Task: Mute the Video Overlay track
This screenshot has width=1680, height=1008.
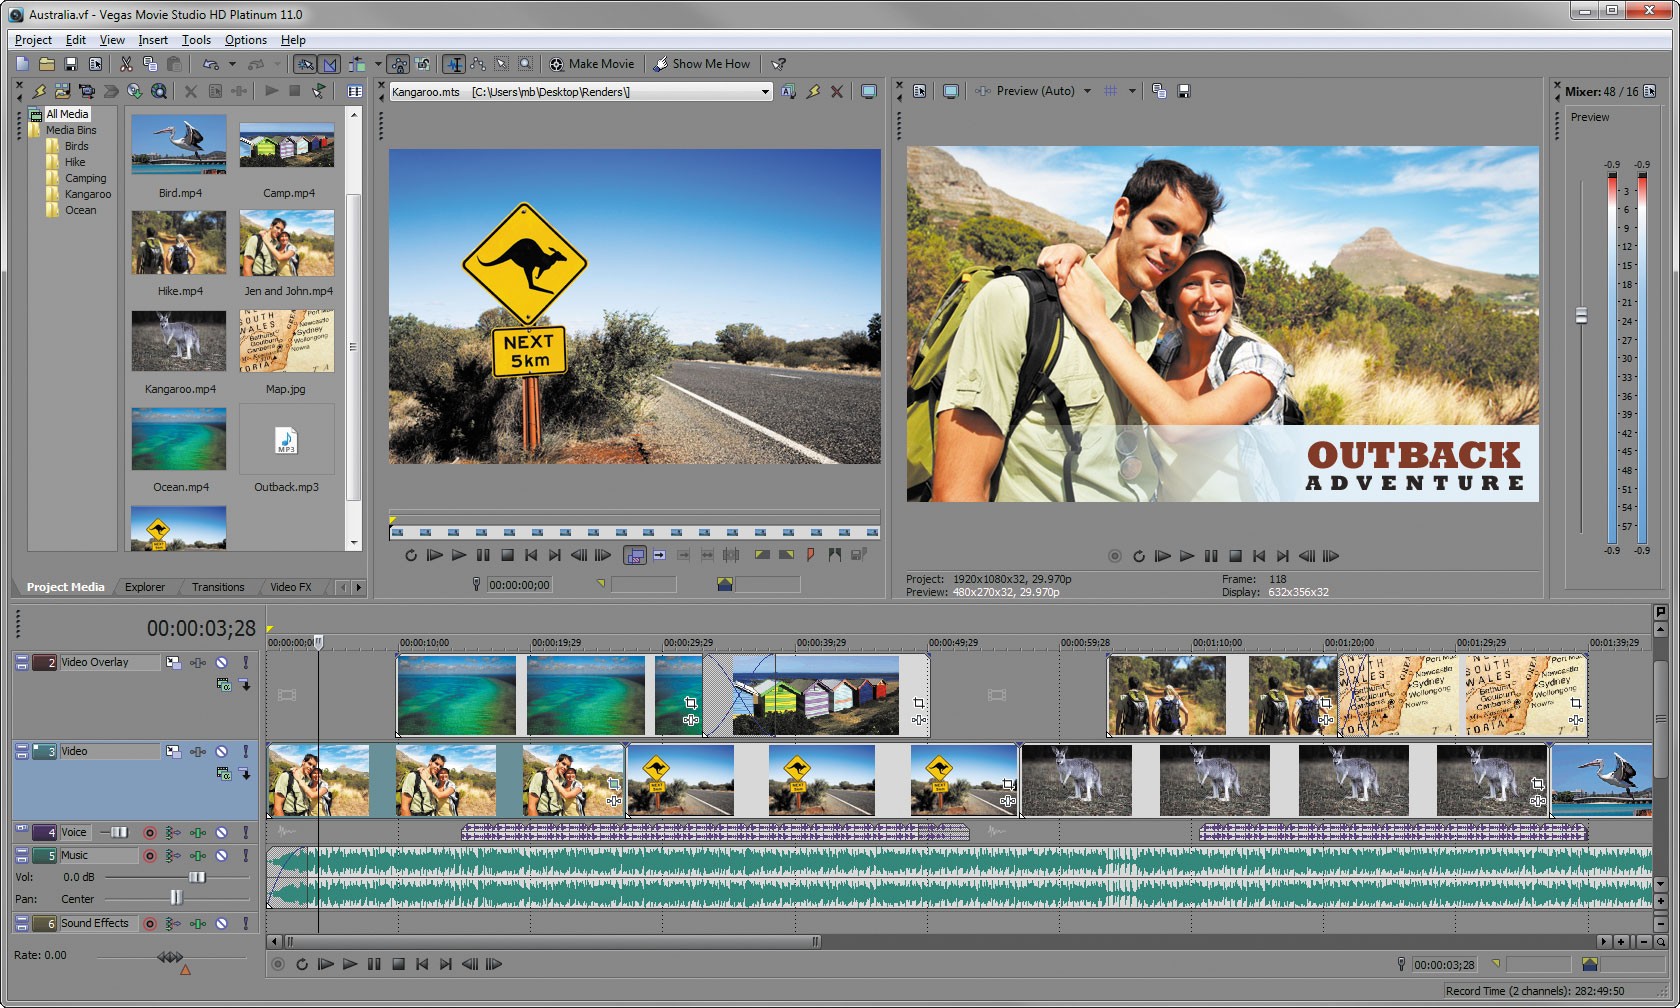Action: point(221,662)
